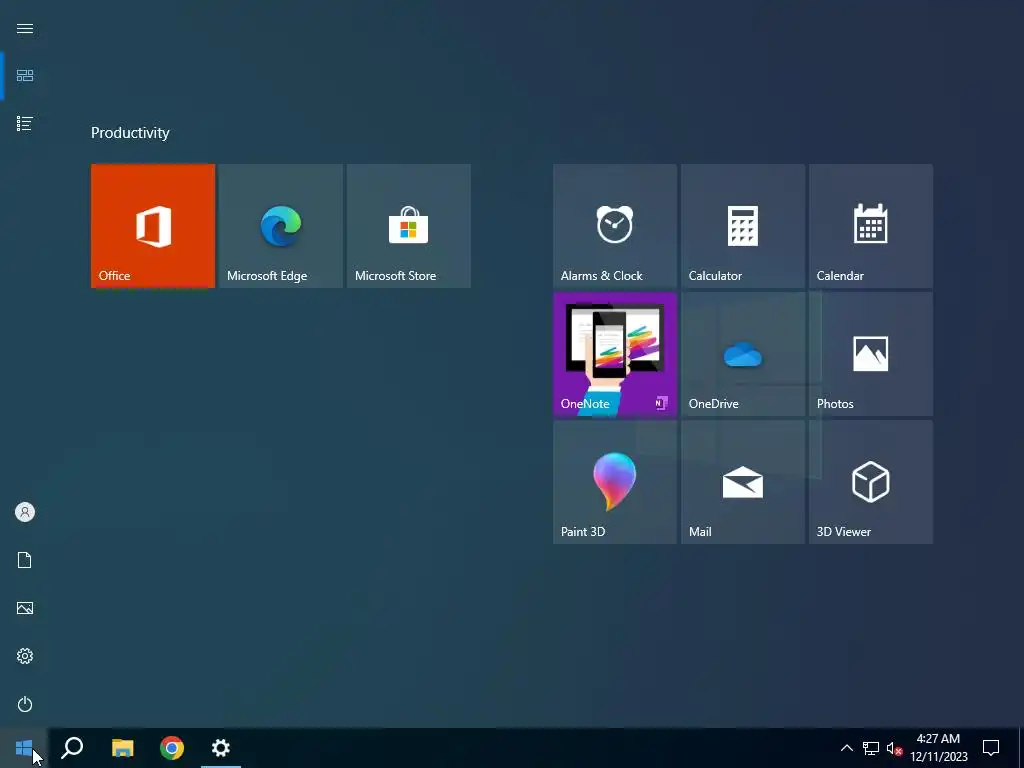This screenshot has width=1024, height=768.
Task: Open the Mail tile
Action: (x=743, y=482)
